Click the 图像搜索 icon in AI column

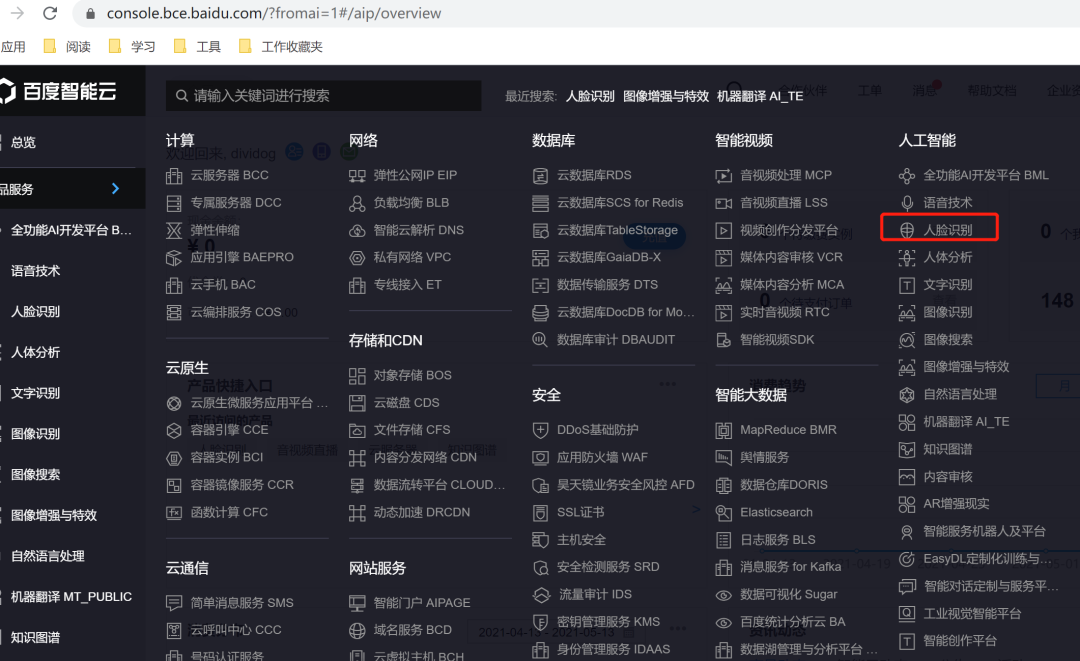(907, 340)
